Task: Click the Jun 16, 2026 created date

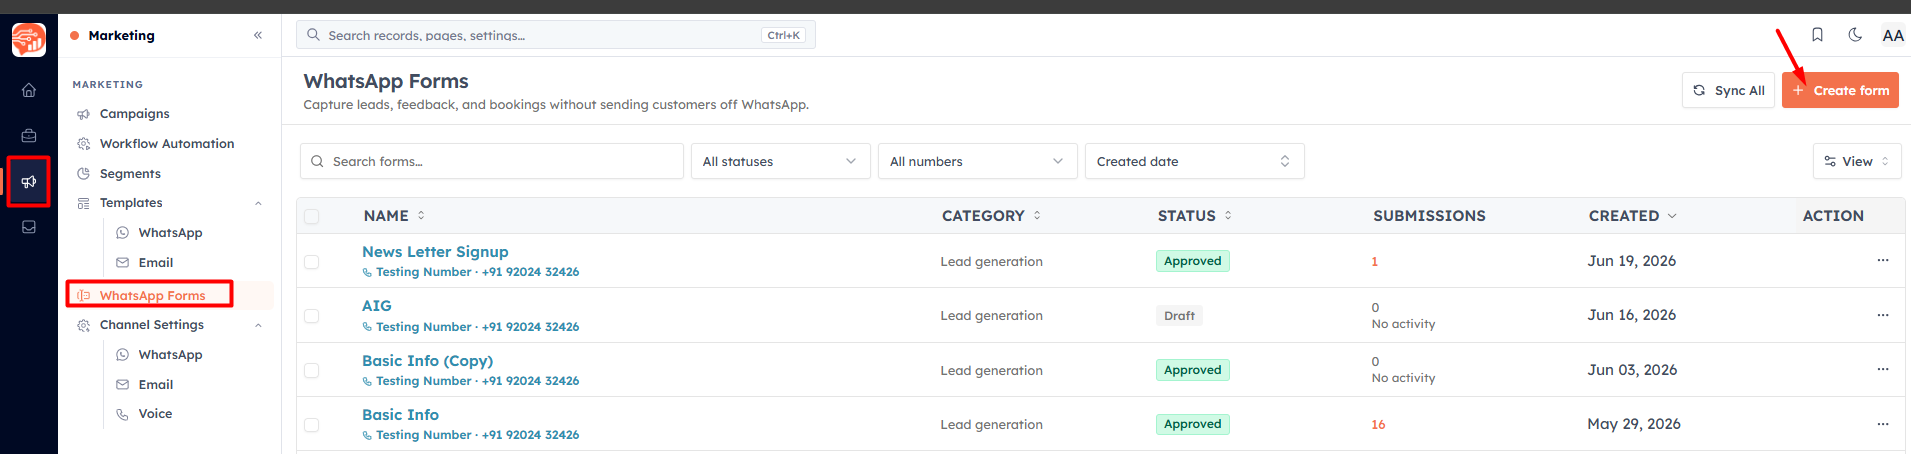Action: [x=1631, y=315]
